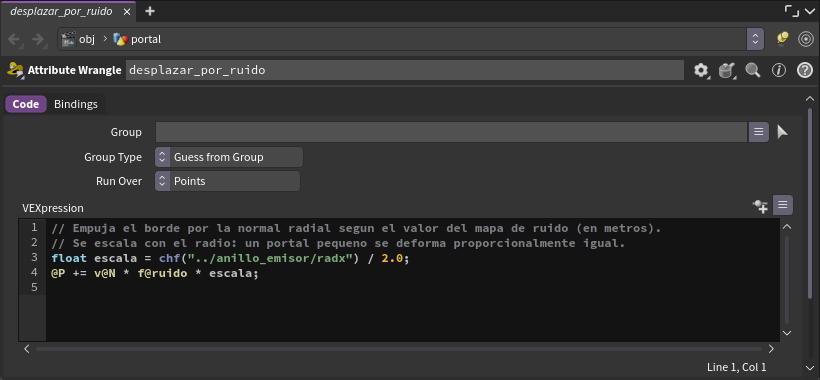Open the network path dropdown
Image resolution: width=820 pixels, height=380 pixels.
[755, 39]
